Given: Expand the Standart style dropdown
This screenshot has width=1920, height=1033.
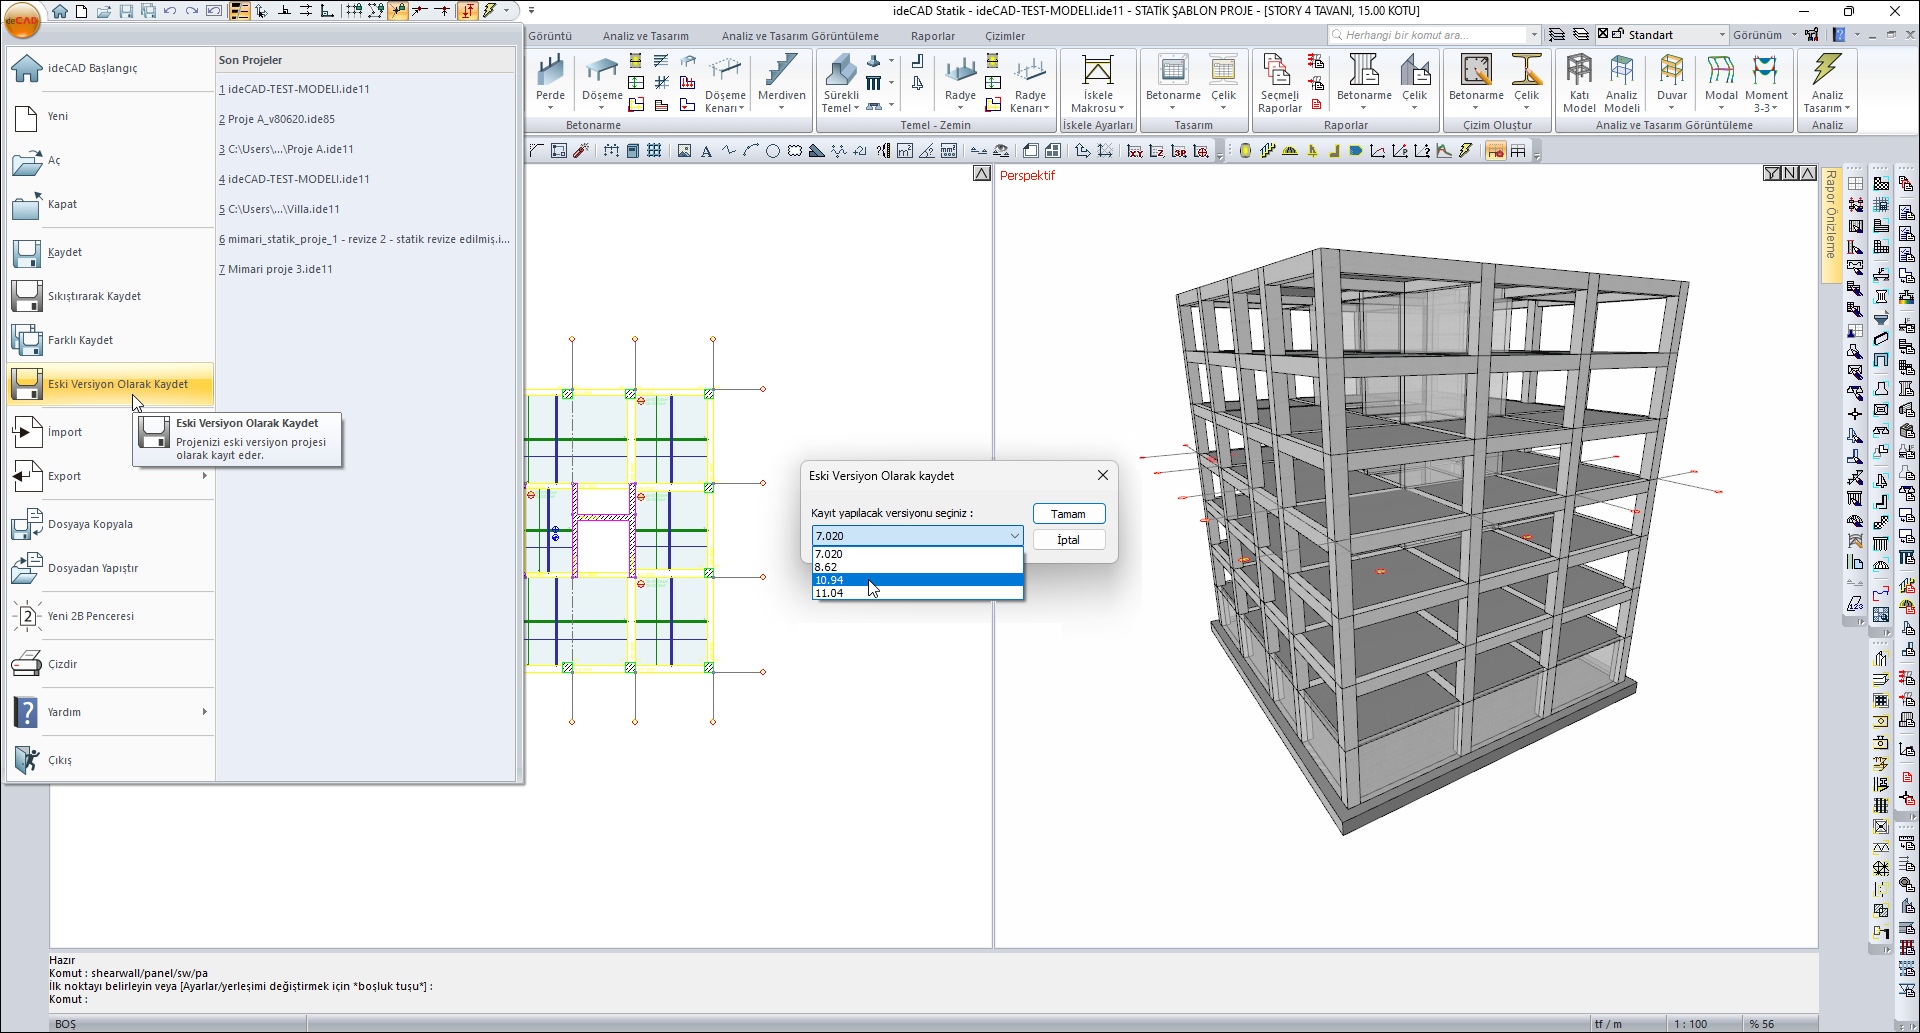Looking at the screenshot, I should tap(1722, 35).
